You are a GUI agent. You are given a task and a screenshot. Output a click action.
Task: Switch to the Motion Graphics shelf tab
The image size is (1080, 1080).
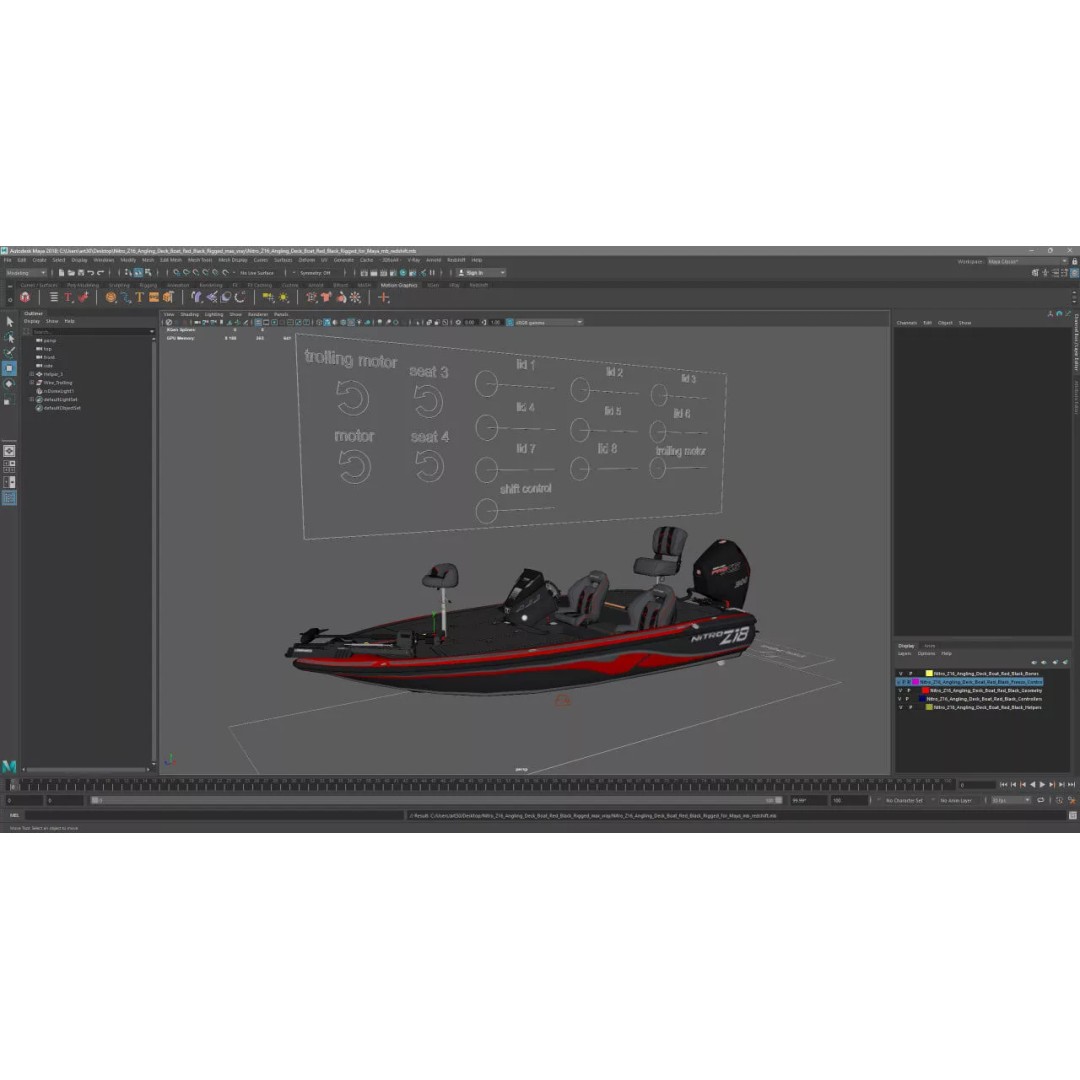(399, 285)
